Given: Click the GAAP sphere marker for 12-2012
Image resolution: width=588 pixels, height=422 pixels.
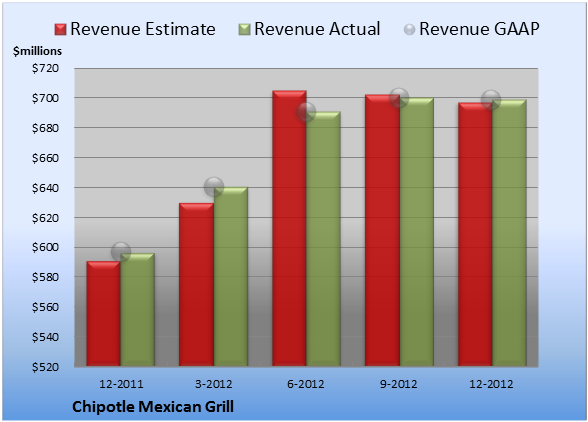Looking at the screenshot, I should [491, 100].
